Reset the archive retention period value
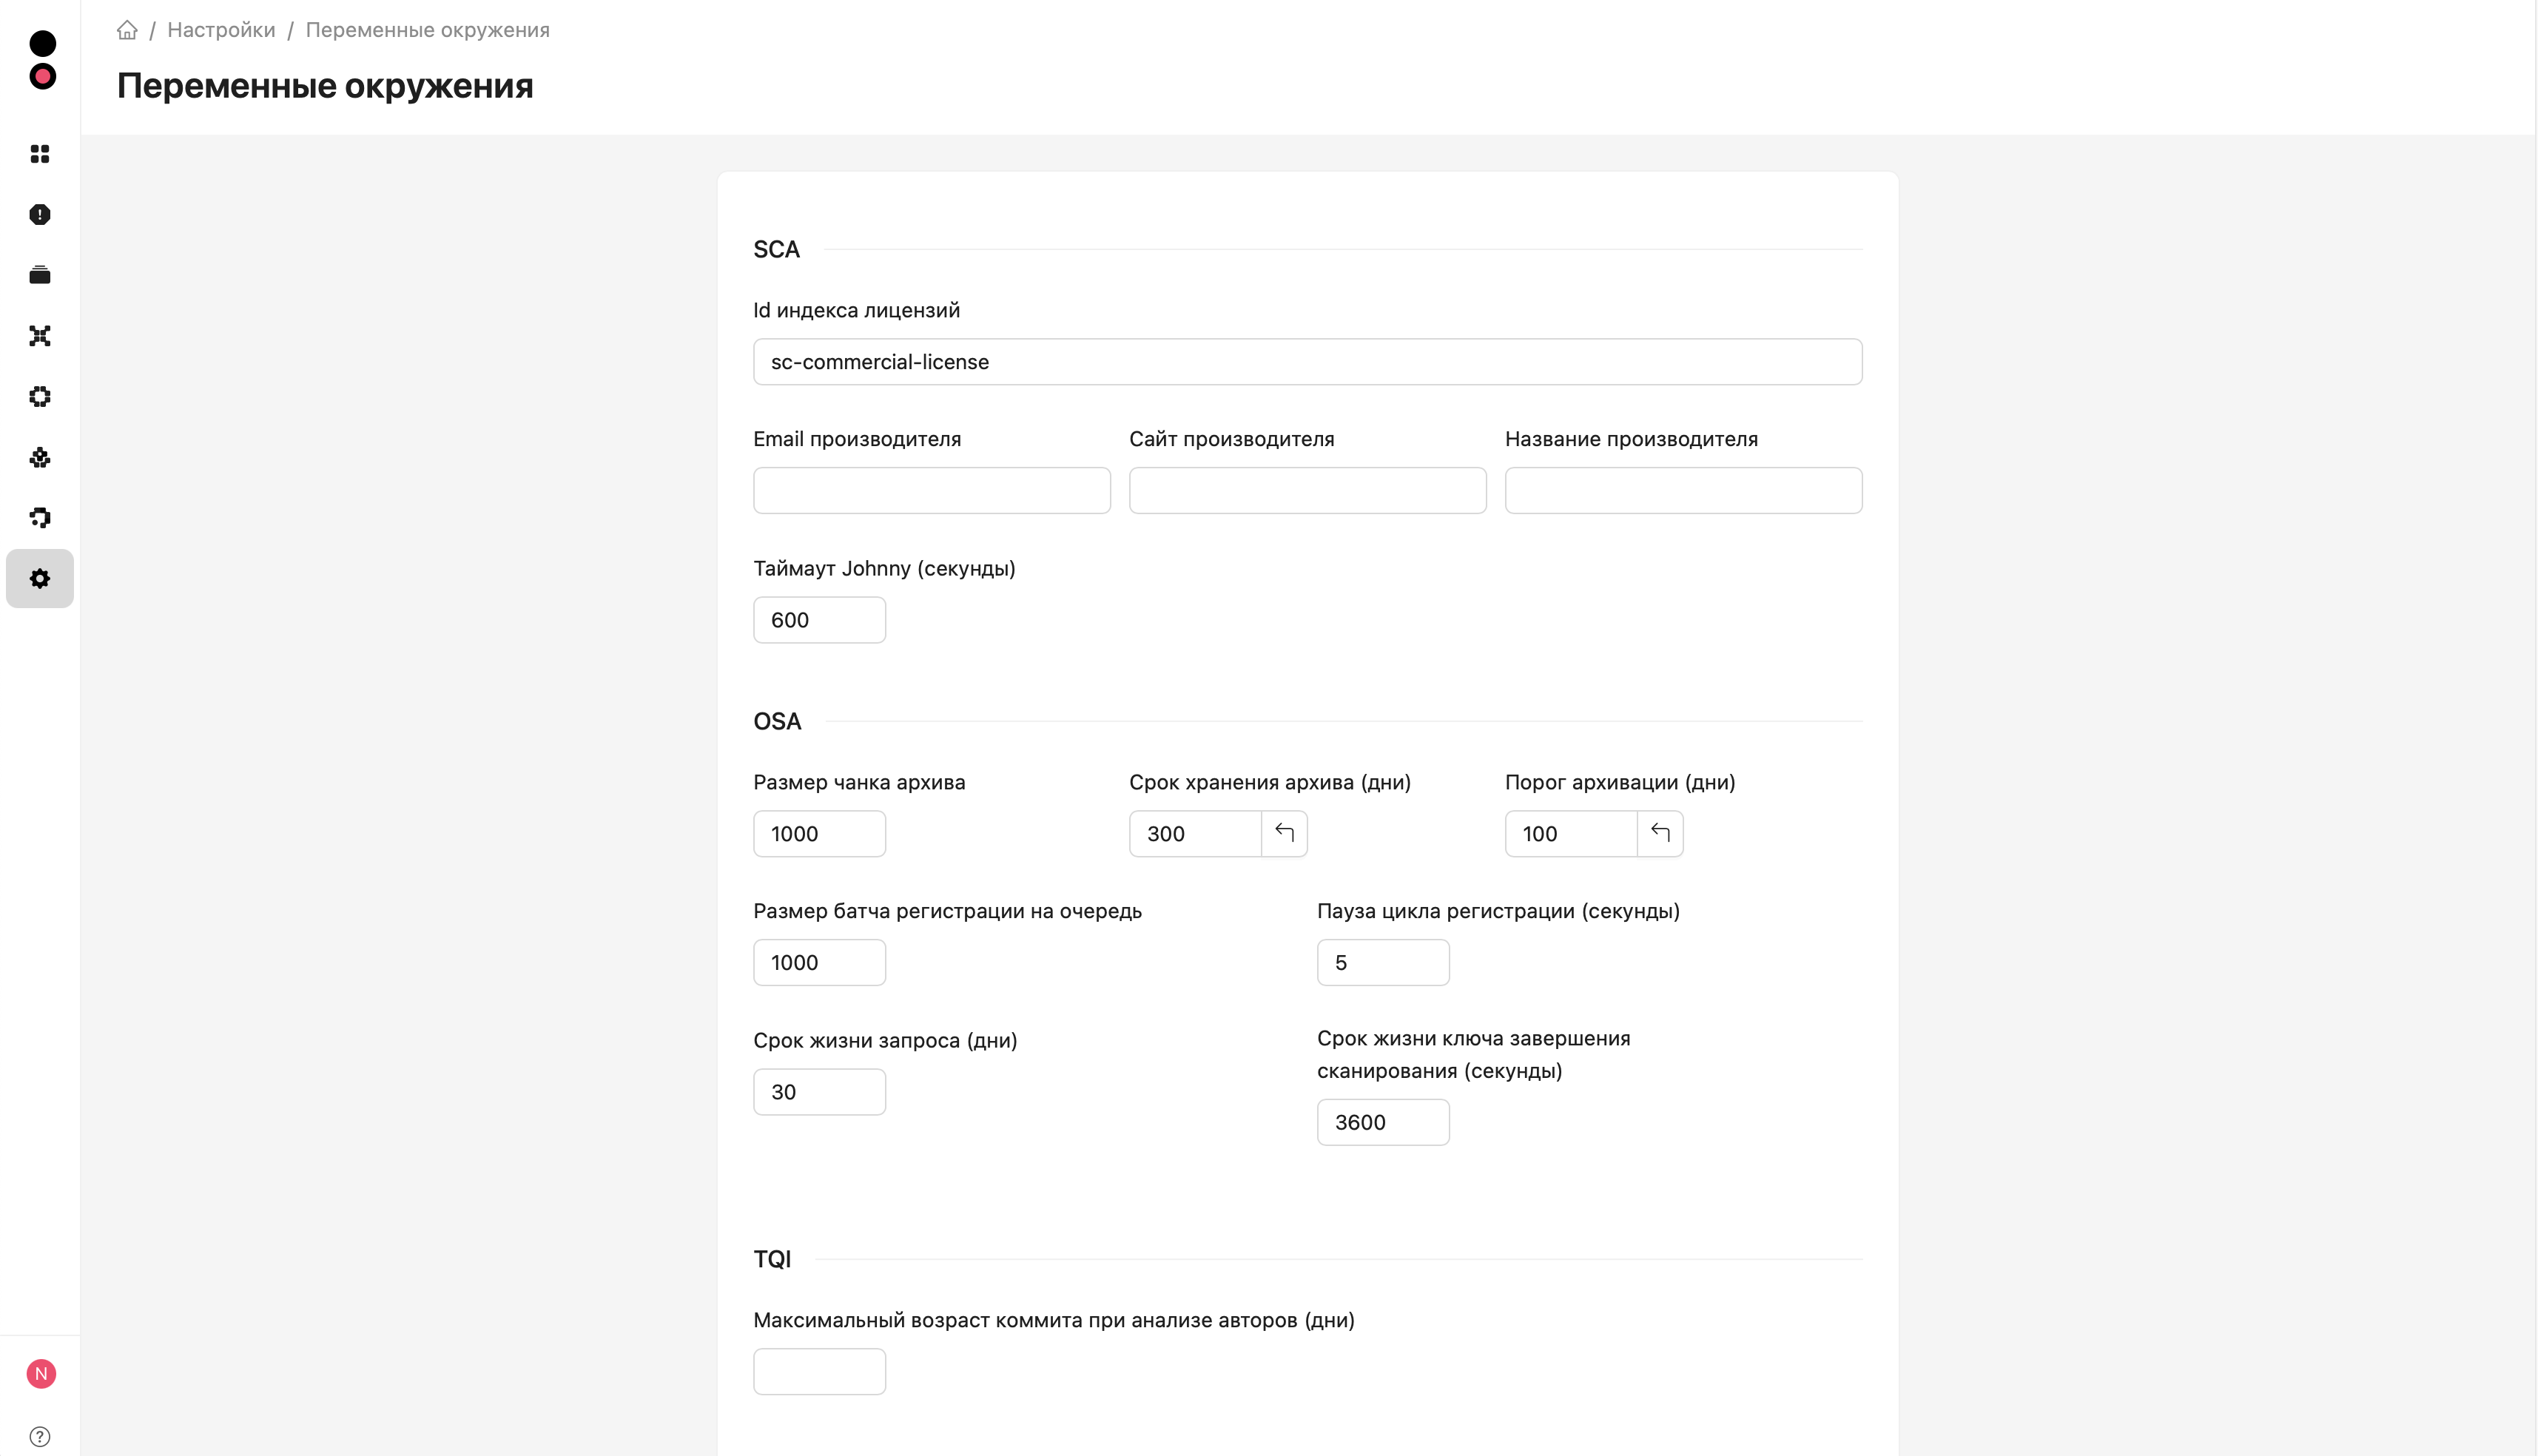Image resolution: width=2538 pixels, height=1456 pixels. (1284, 833)
